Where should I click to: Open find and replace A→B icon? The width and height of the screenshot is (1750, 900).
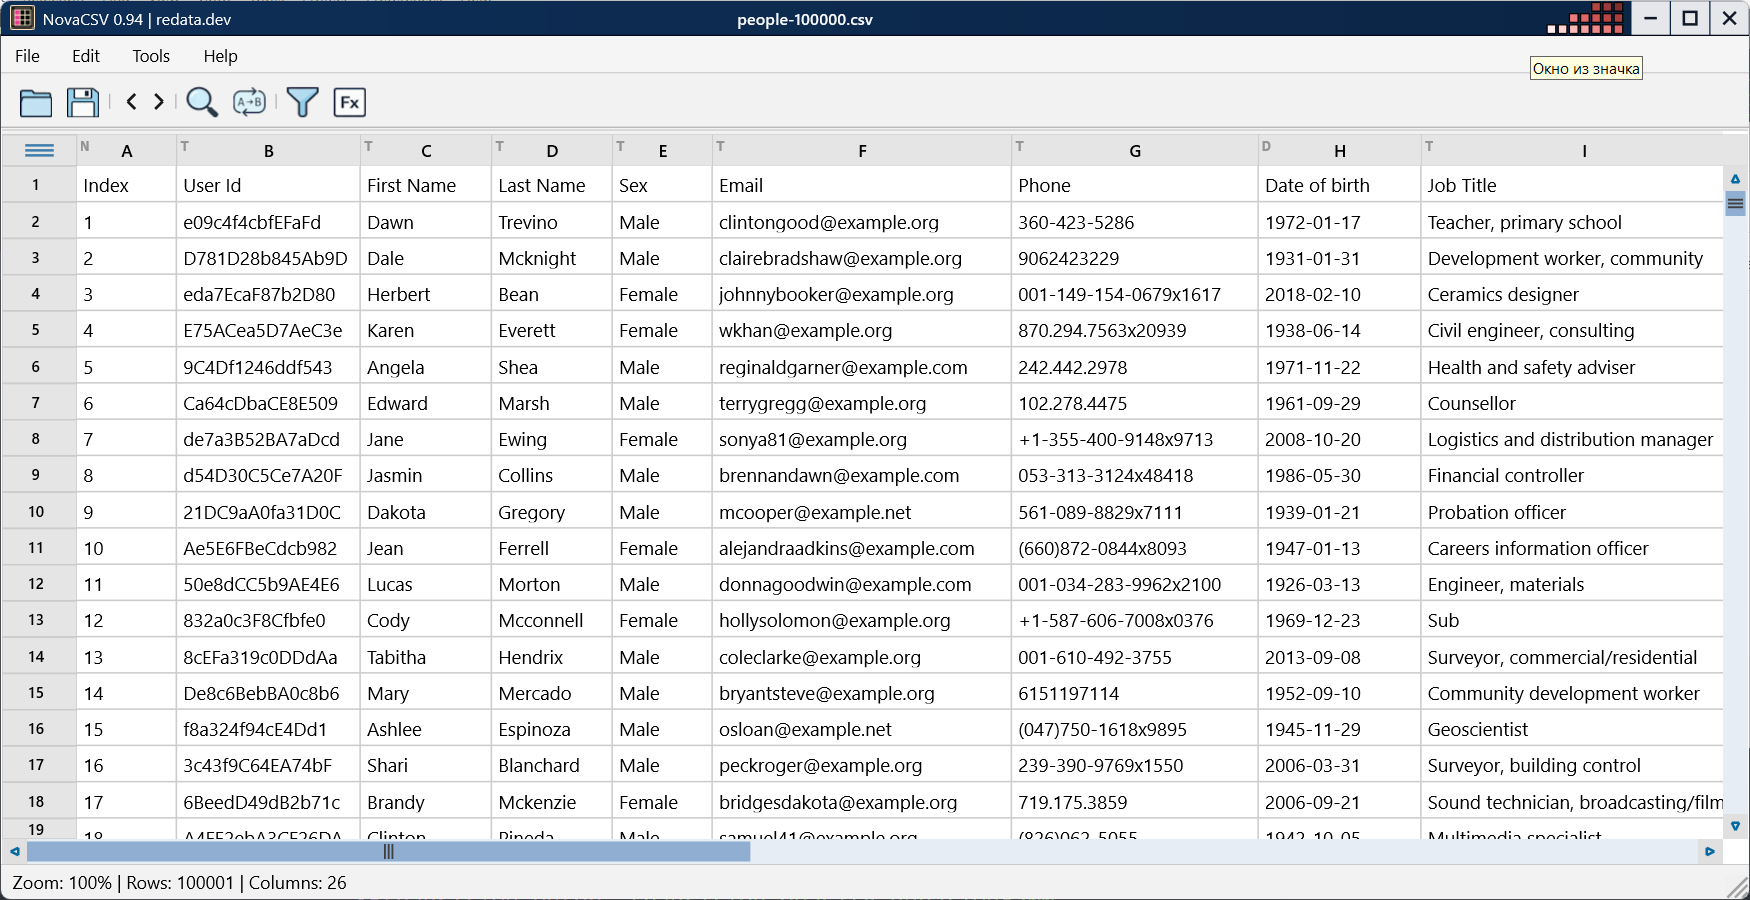point(249,102)
